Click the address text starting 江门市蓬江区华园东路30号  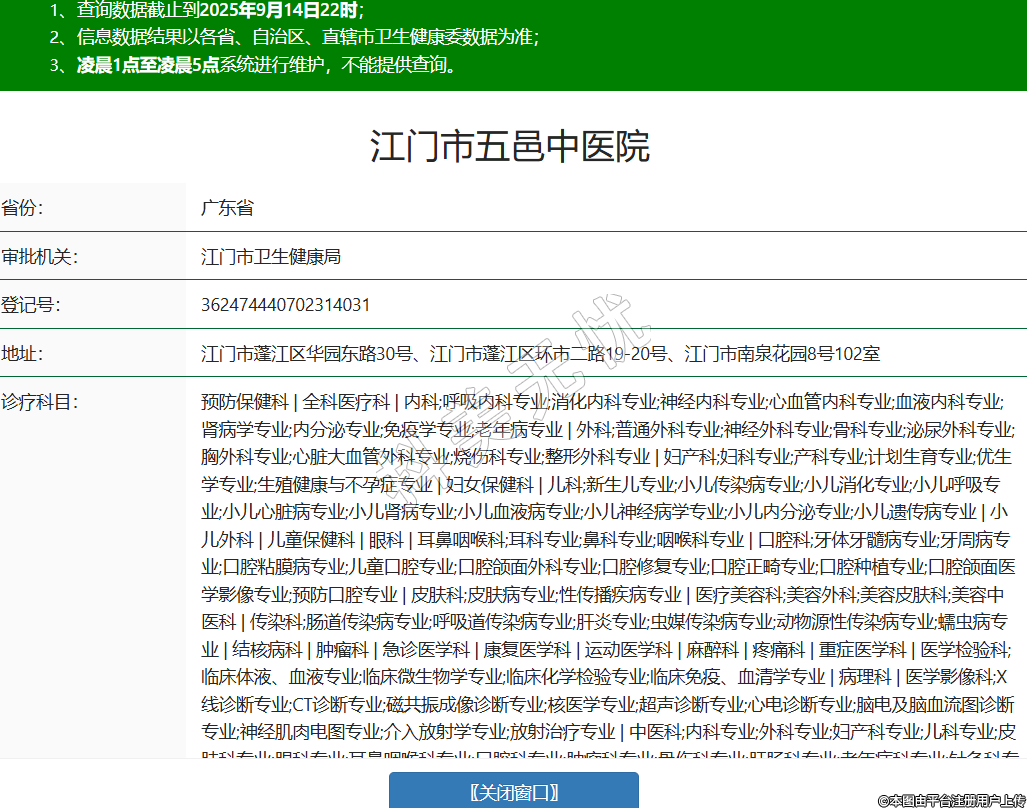tap(540, 354)
